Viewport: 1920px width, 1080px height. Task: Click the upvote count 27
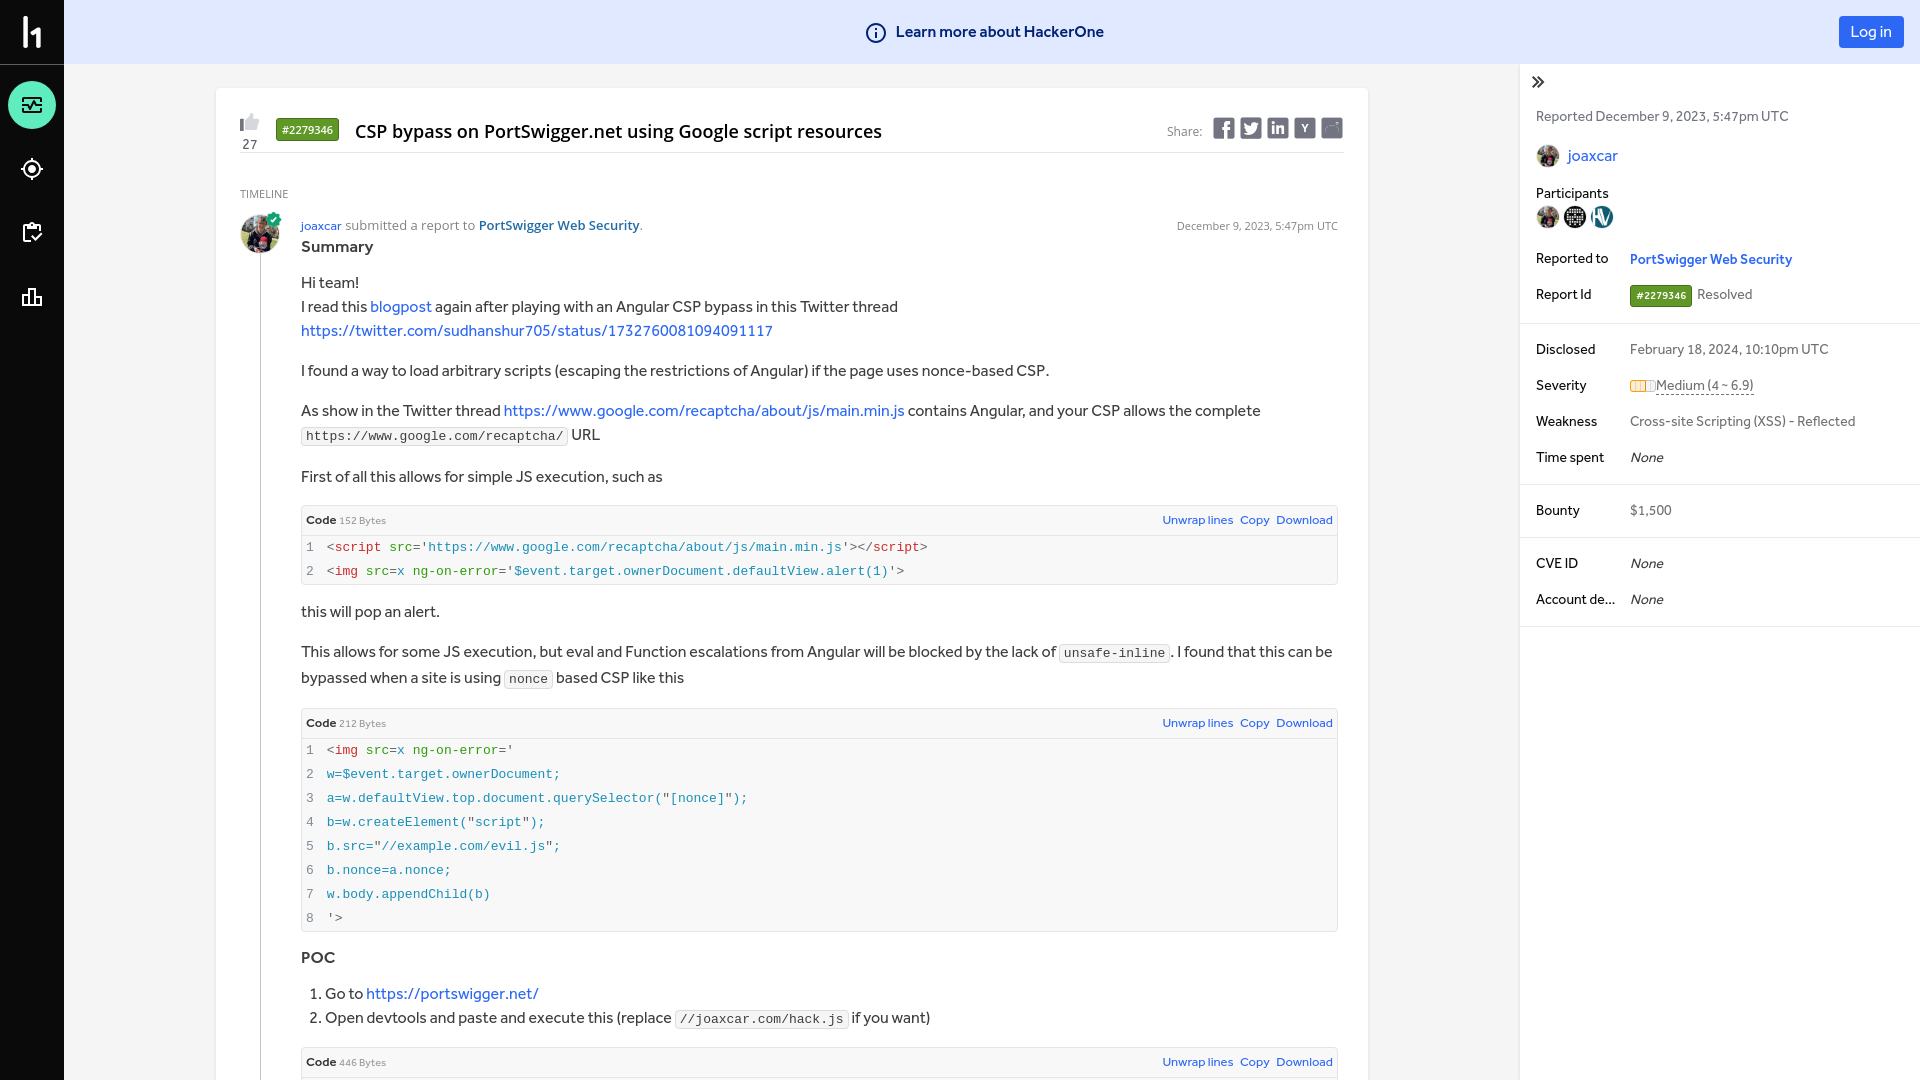(x=250, y=145)
